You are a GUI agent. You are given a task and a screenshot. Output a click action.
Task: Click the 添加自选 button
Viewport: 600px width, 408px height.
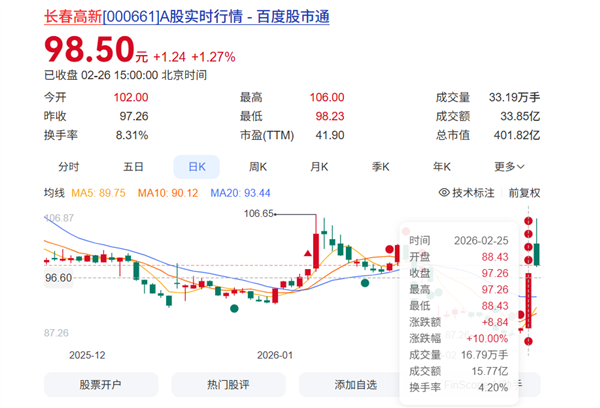click(x=355, y=385)
